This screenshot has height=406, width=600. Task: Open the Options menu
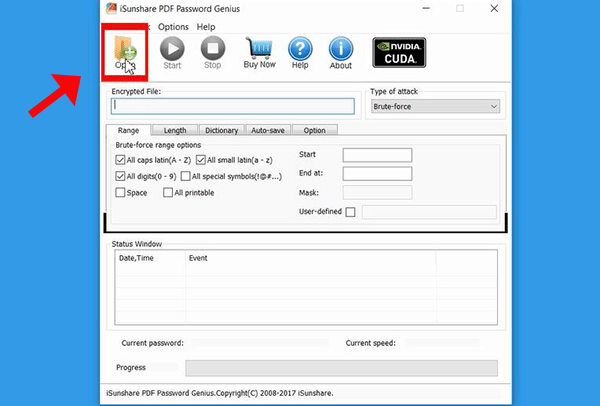[x=173, y=27]
